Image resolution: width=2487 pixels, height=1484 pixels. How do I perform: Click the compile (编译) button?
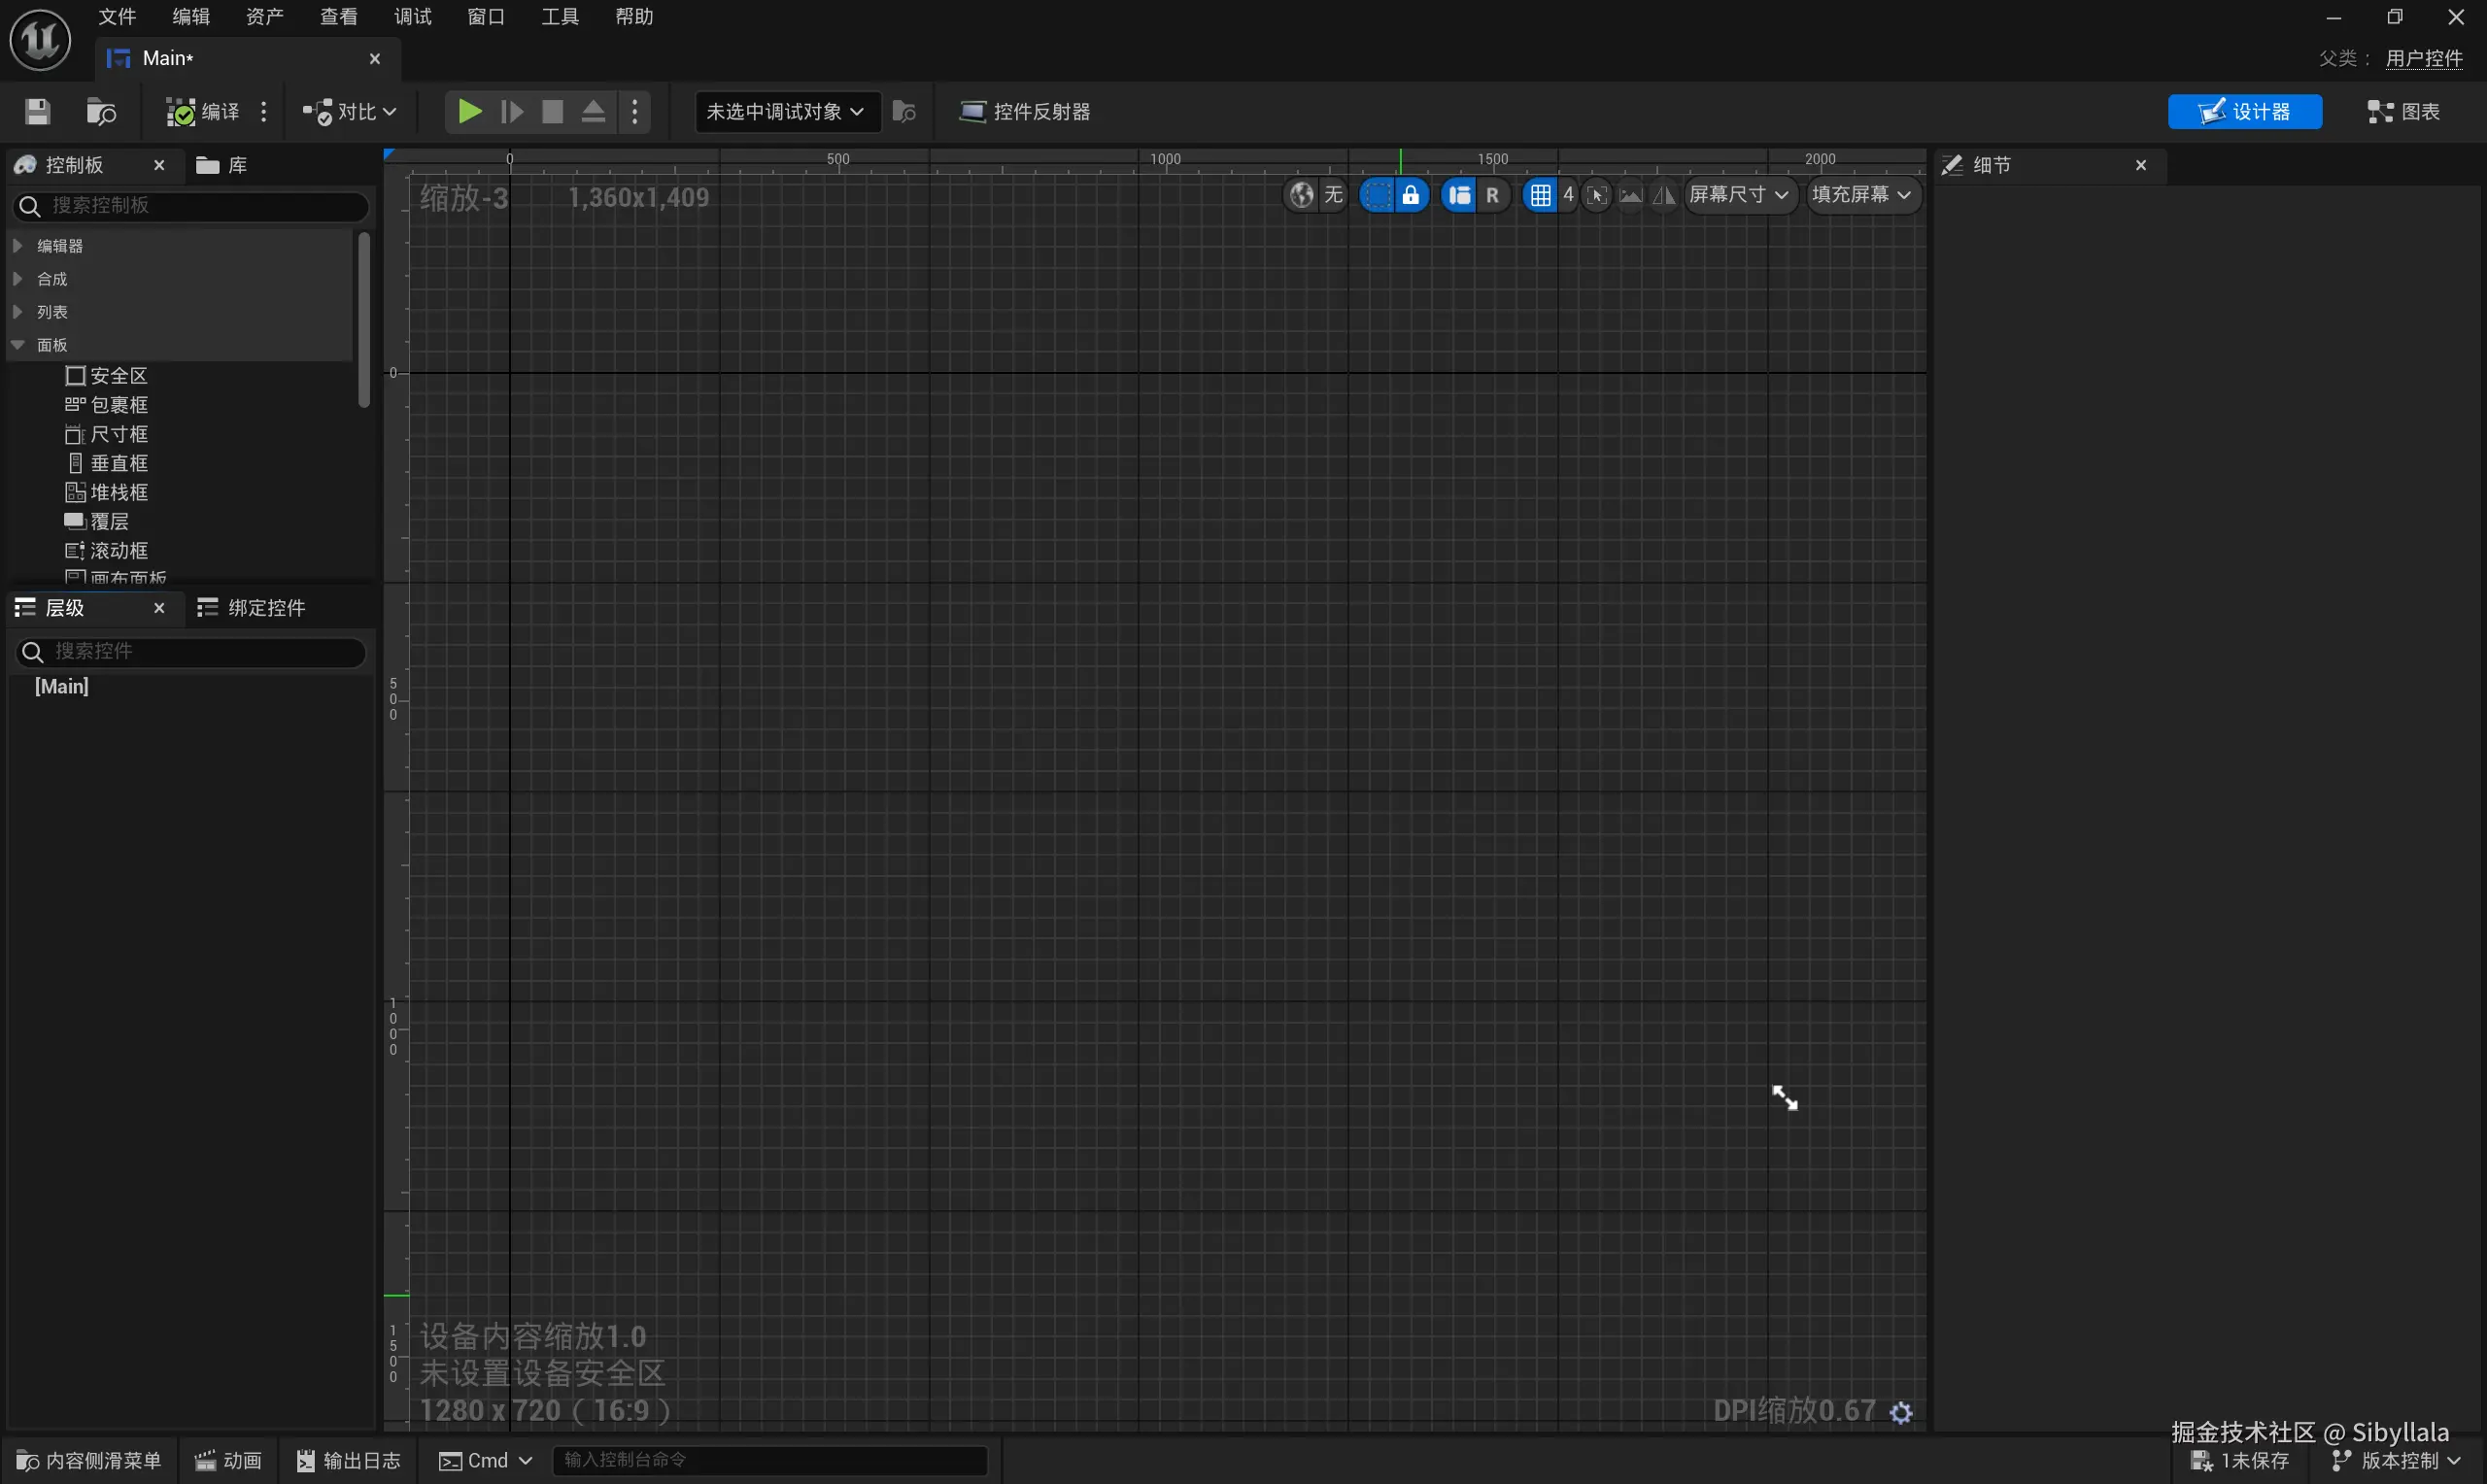click(x=204, y=111)
